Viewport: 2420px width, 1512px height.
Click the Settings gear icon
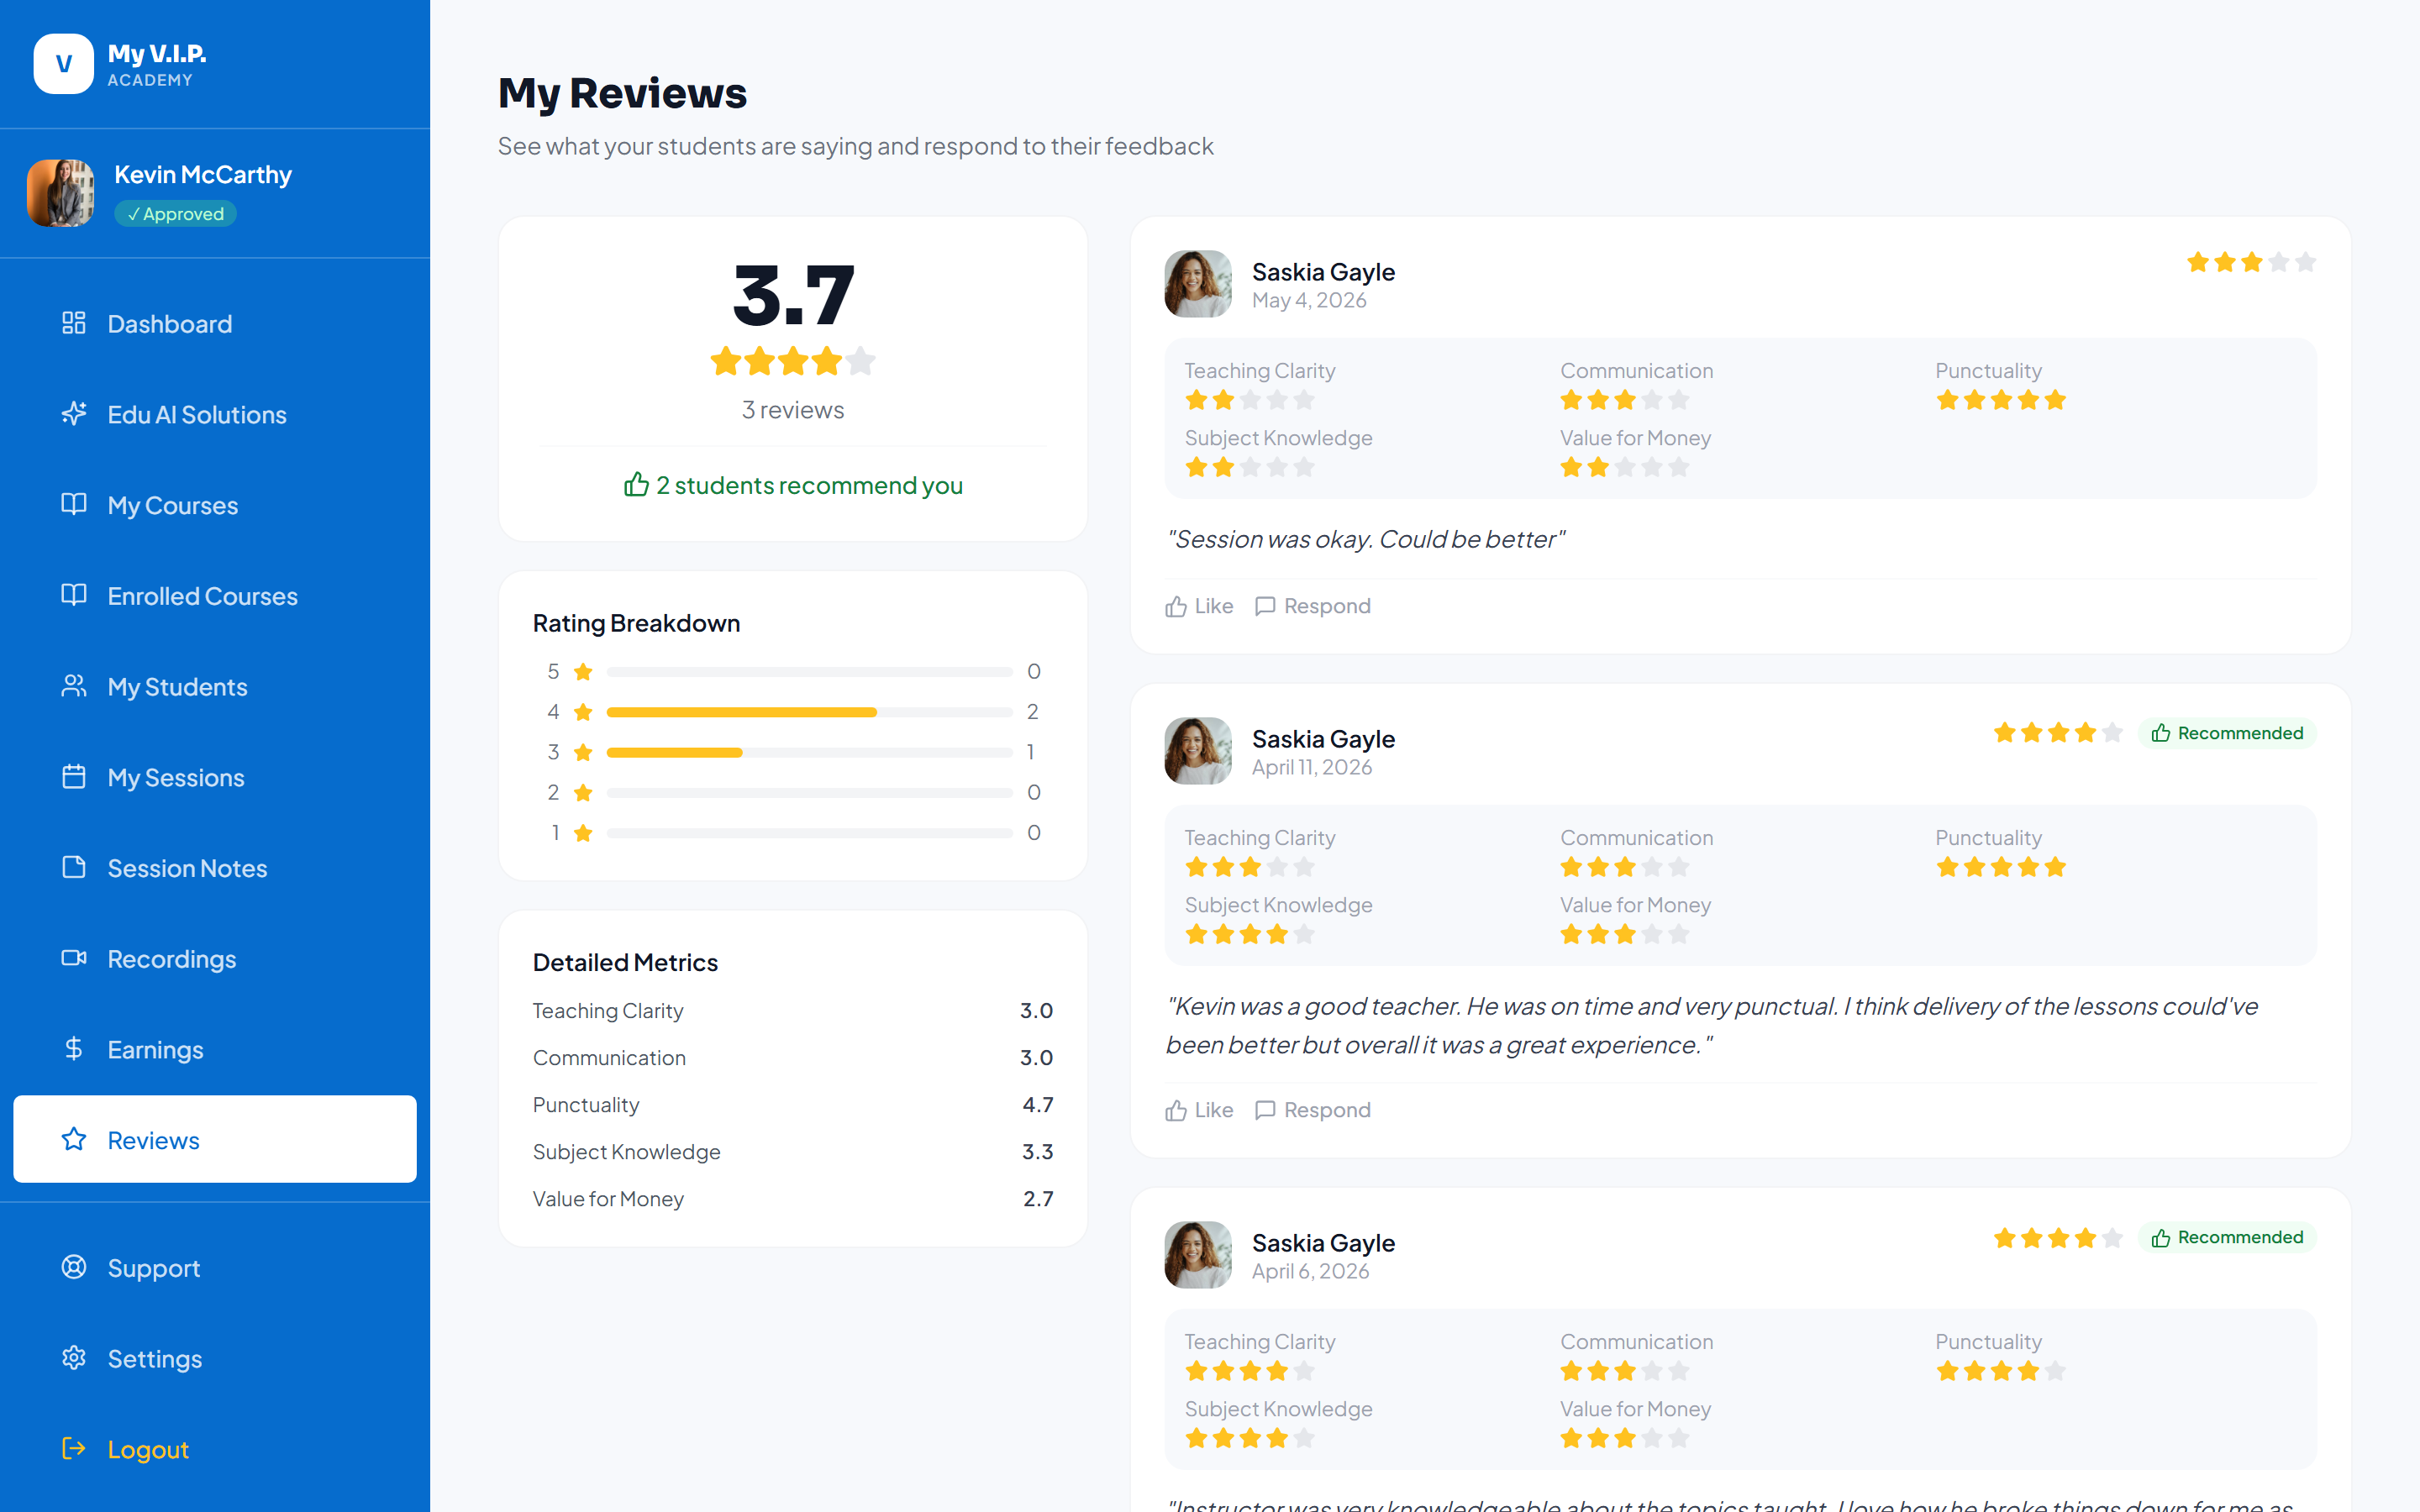[x=74, y=1358]
